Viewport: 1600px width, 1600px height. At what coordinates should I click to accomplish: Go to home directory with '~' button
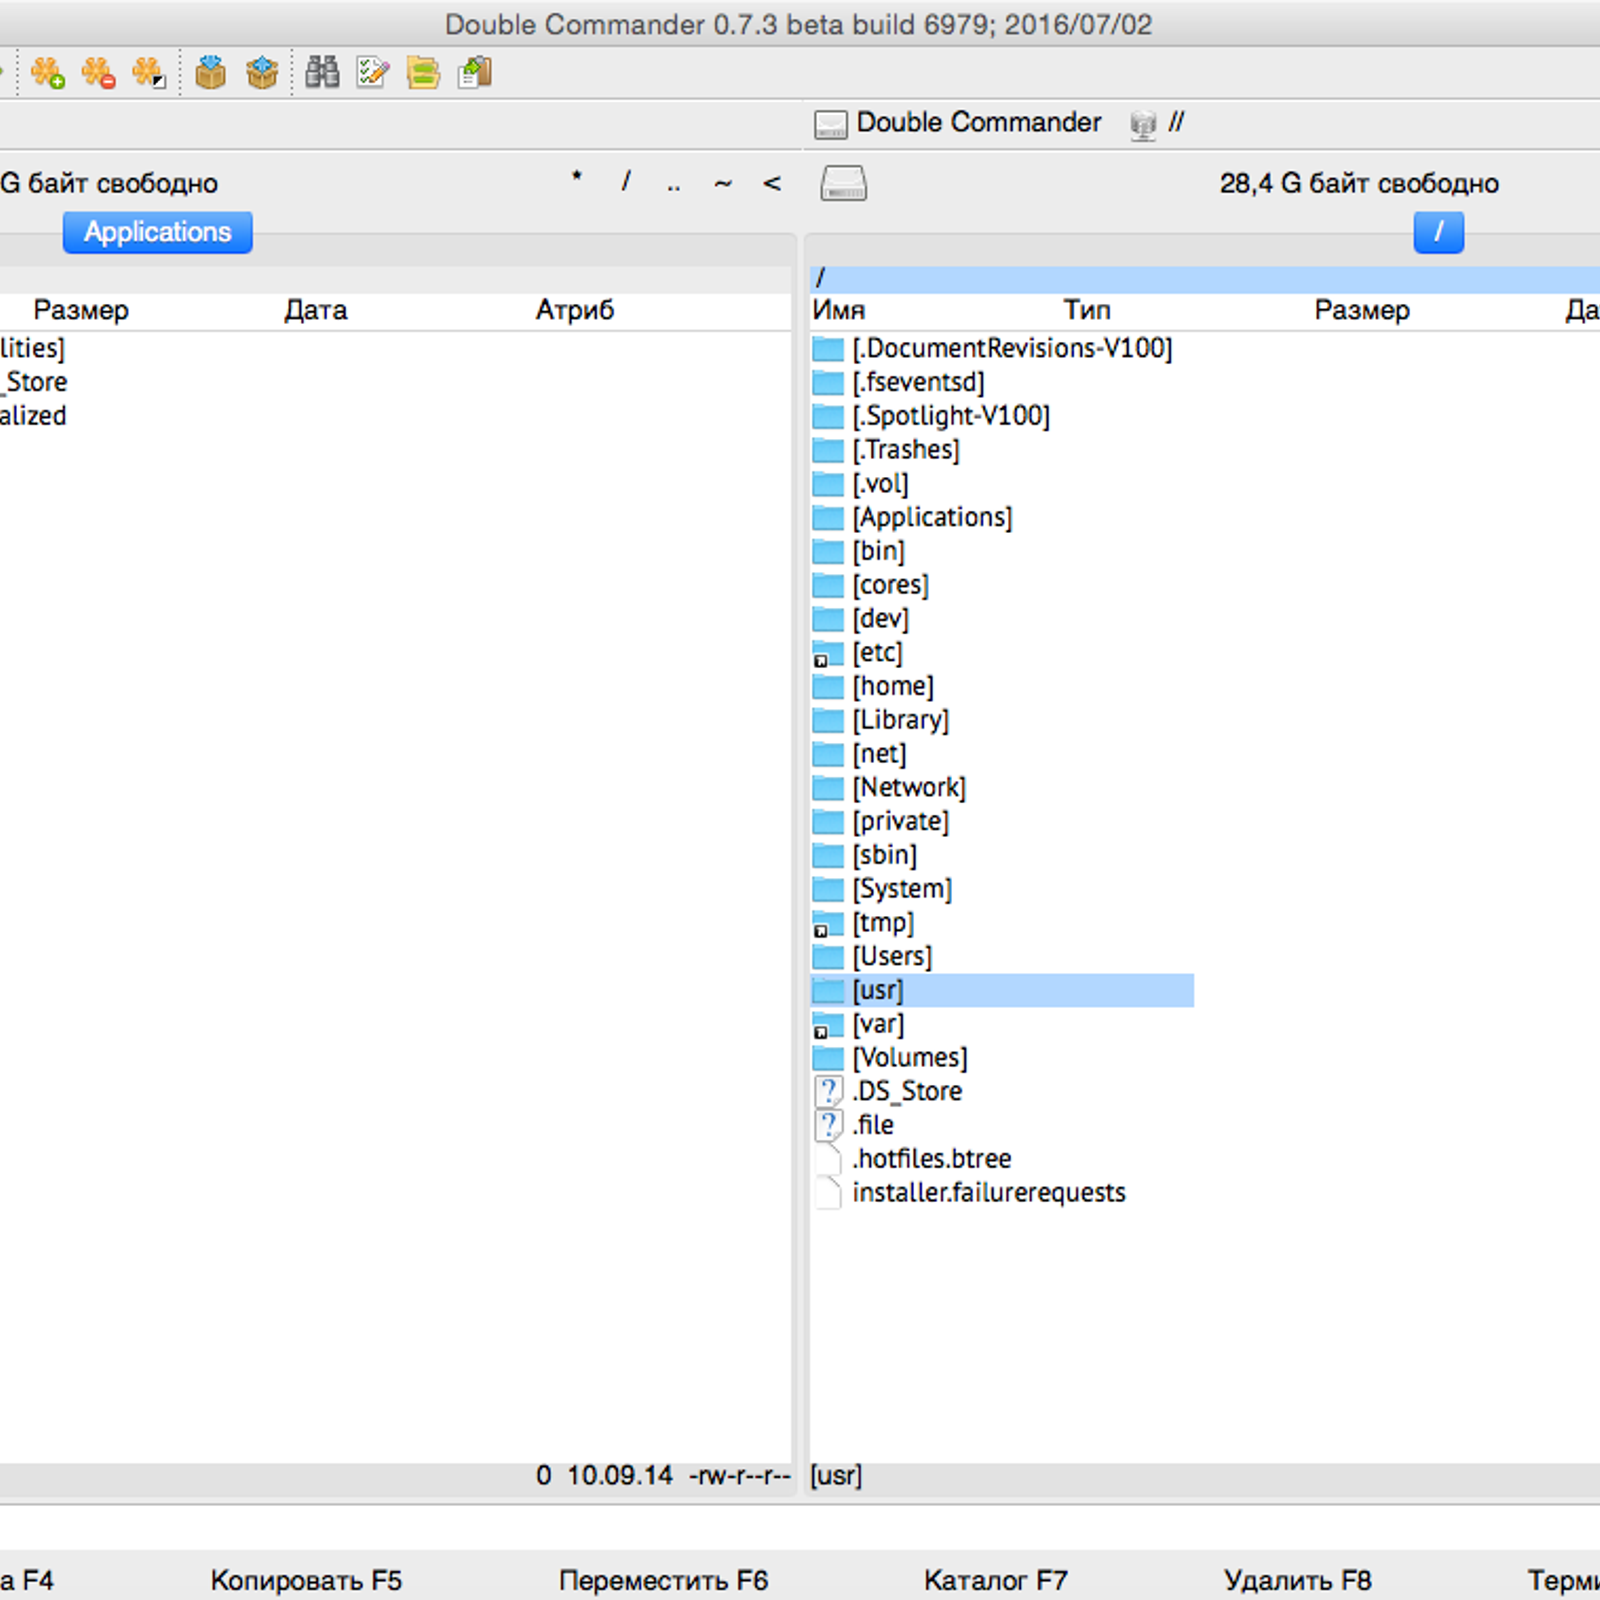click(723, 182)
